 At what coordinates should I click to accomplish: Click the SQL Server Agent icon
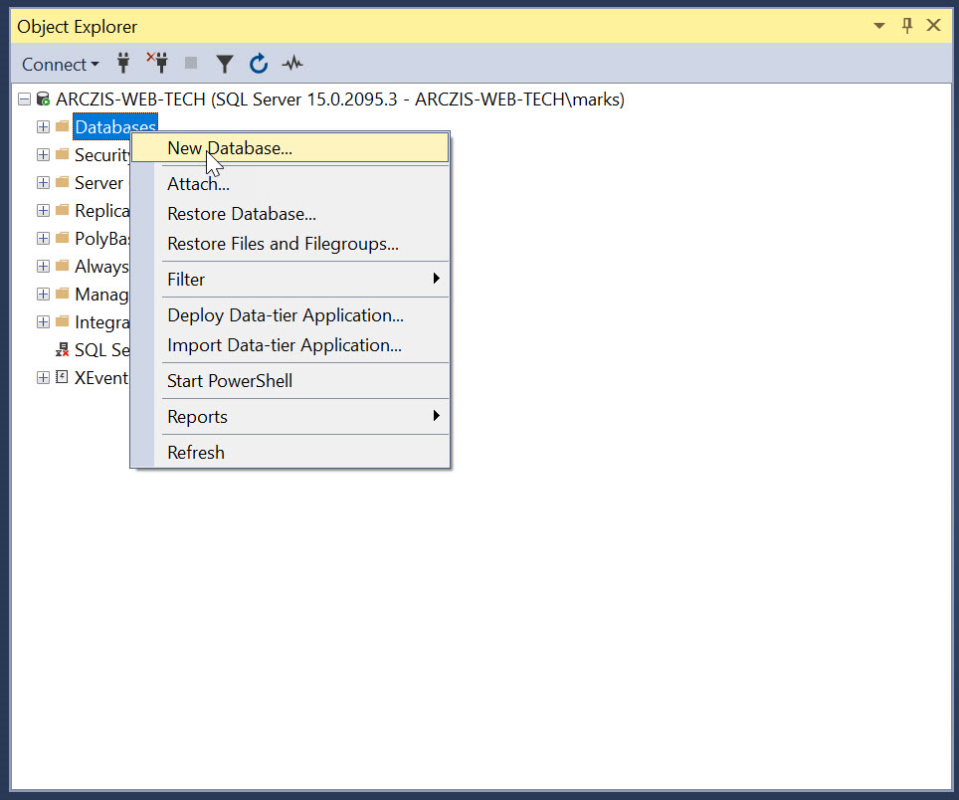62,349
